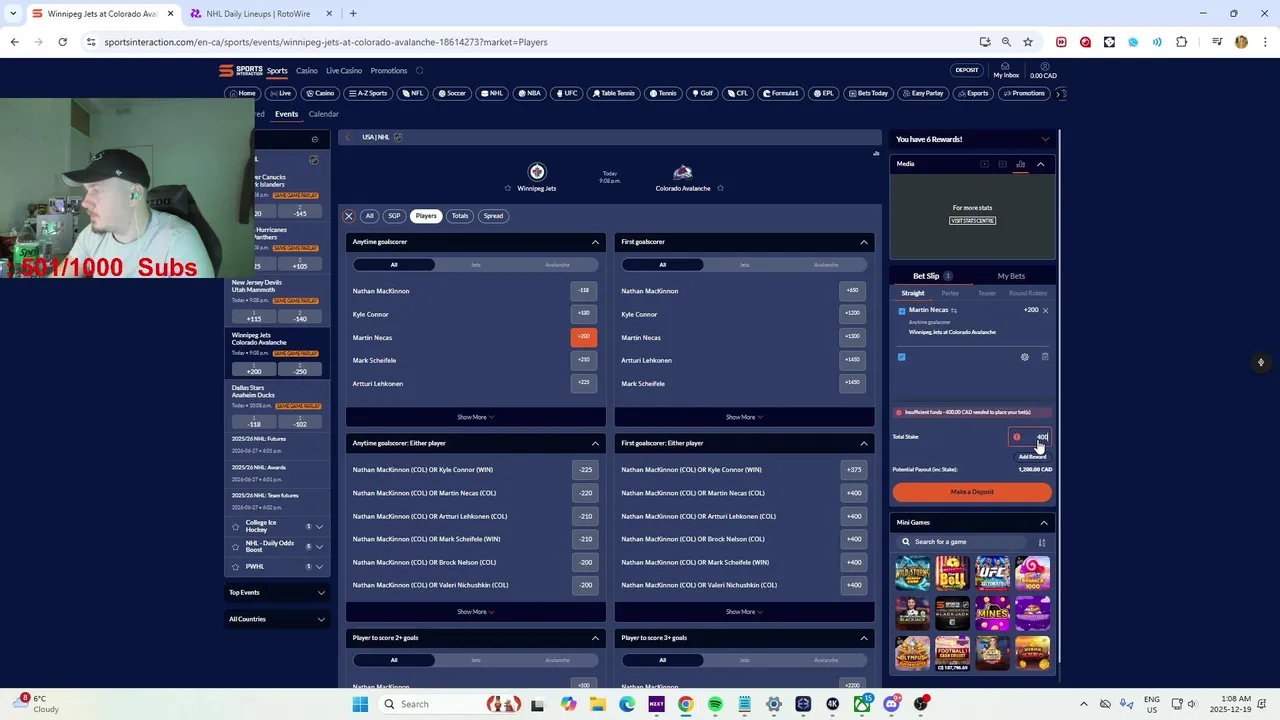Filter First goalscorer by Jets
Screen dimensions: 1280x720
pos(745,265)
